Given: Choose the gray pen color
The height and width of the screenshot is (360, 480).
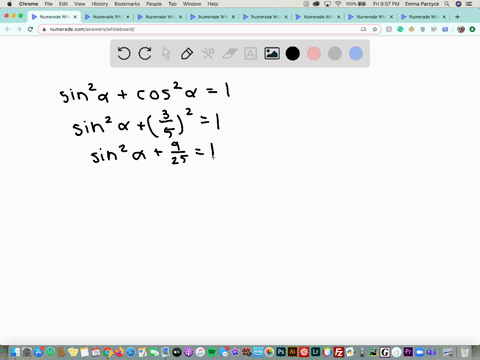Looking at the screenshot, I should pyautogui.click(x=335, y=53).
